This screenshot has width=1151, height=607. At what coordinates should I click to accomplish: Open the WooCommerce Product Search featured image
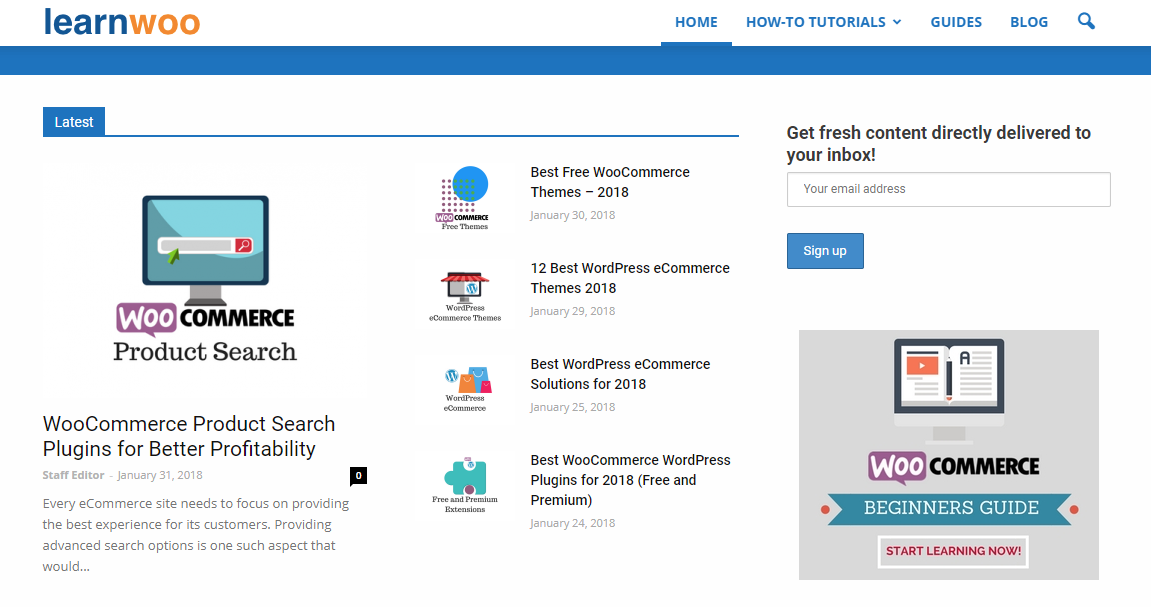click(205, 280)
